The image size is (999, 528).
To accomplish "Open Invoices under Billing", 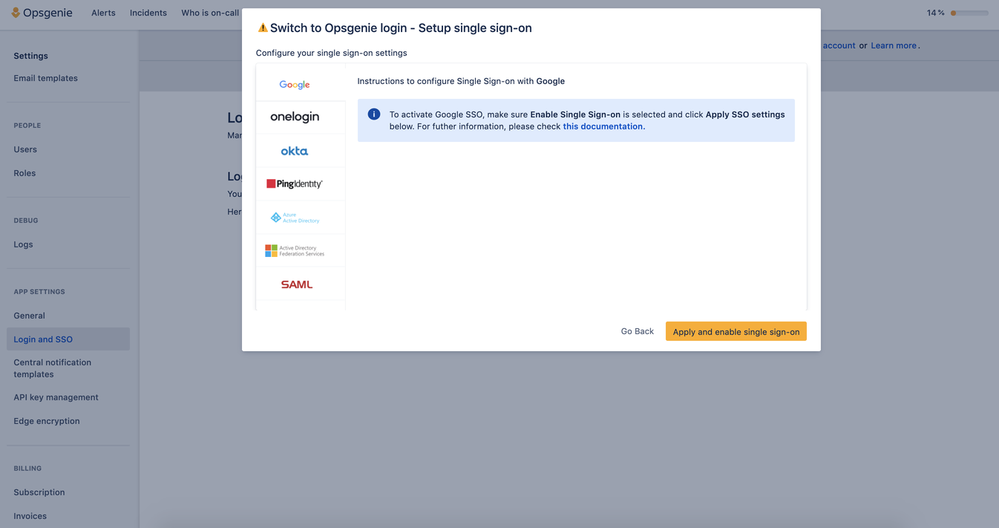I will click(x=30, y=516).
